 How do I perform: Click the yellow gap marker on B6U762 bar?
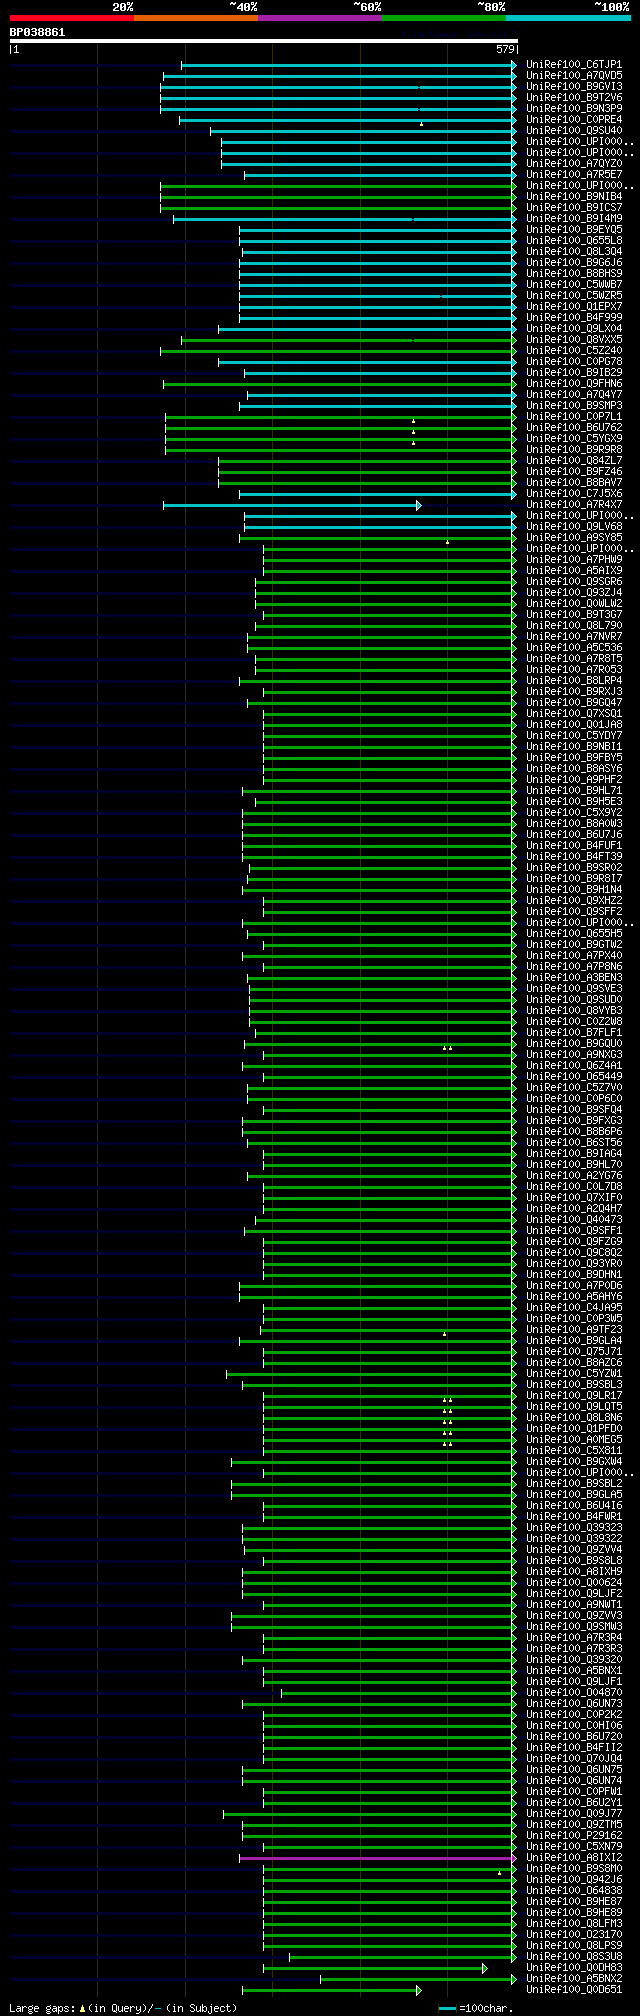pyautogui.click(x=413, y=432)
